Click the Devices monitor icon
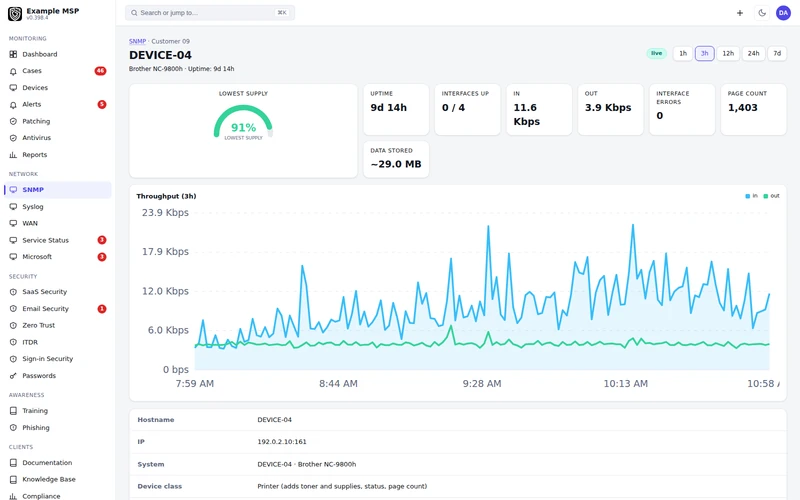 tap(13, 88)
